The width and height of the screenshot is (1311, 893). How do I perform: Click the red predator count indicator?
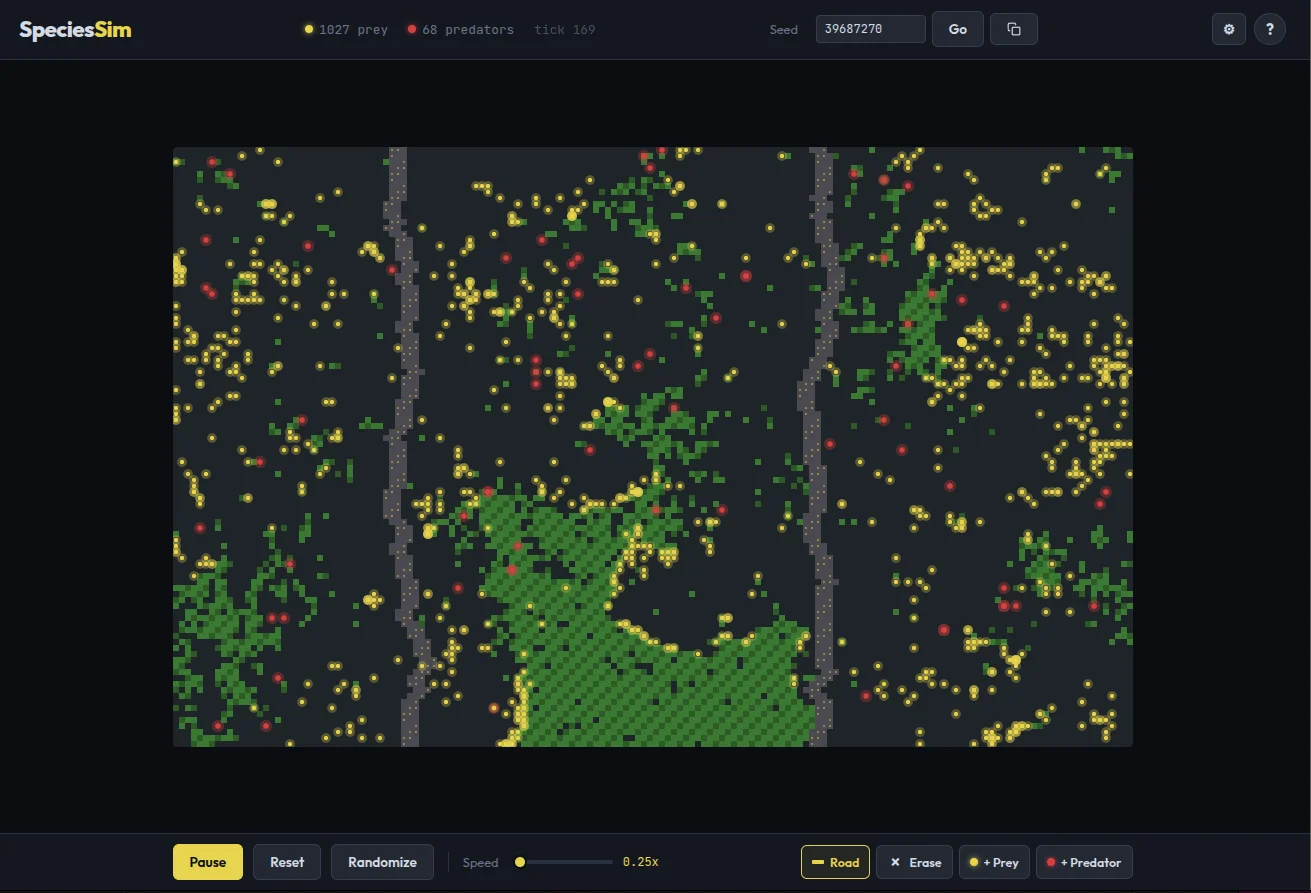[x=459, y=29]
